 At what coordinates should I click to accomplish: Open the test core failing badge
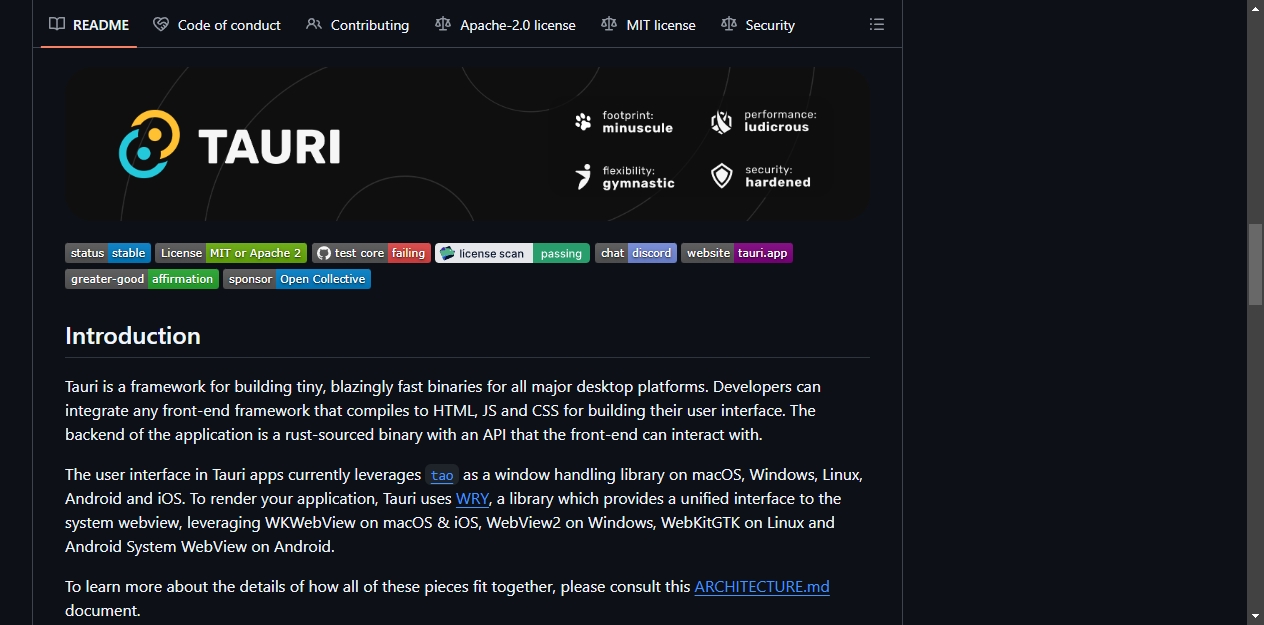tap(371, 253)
